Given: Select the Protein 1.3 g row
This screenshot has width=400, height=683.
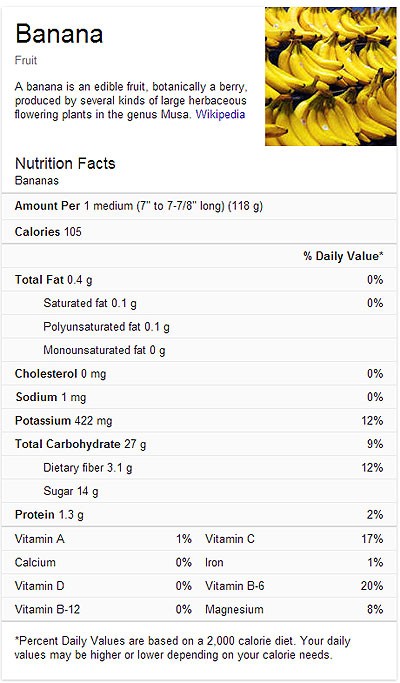Looking at the screenshot, I should click(199, 515).
